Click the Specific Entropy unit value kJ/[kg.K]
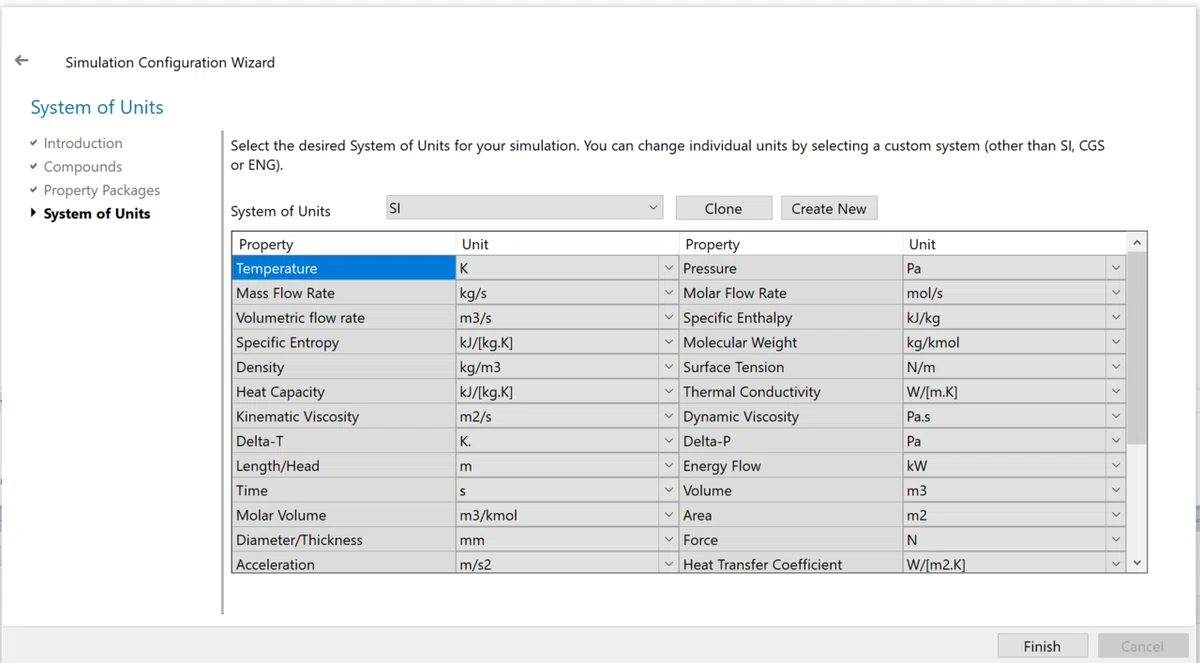 click(486, 342)
